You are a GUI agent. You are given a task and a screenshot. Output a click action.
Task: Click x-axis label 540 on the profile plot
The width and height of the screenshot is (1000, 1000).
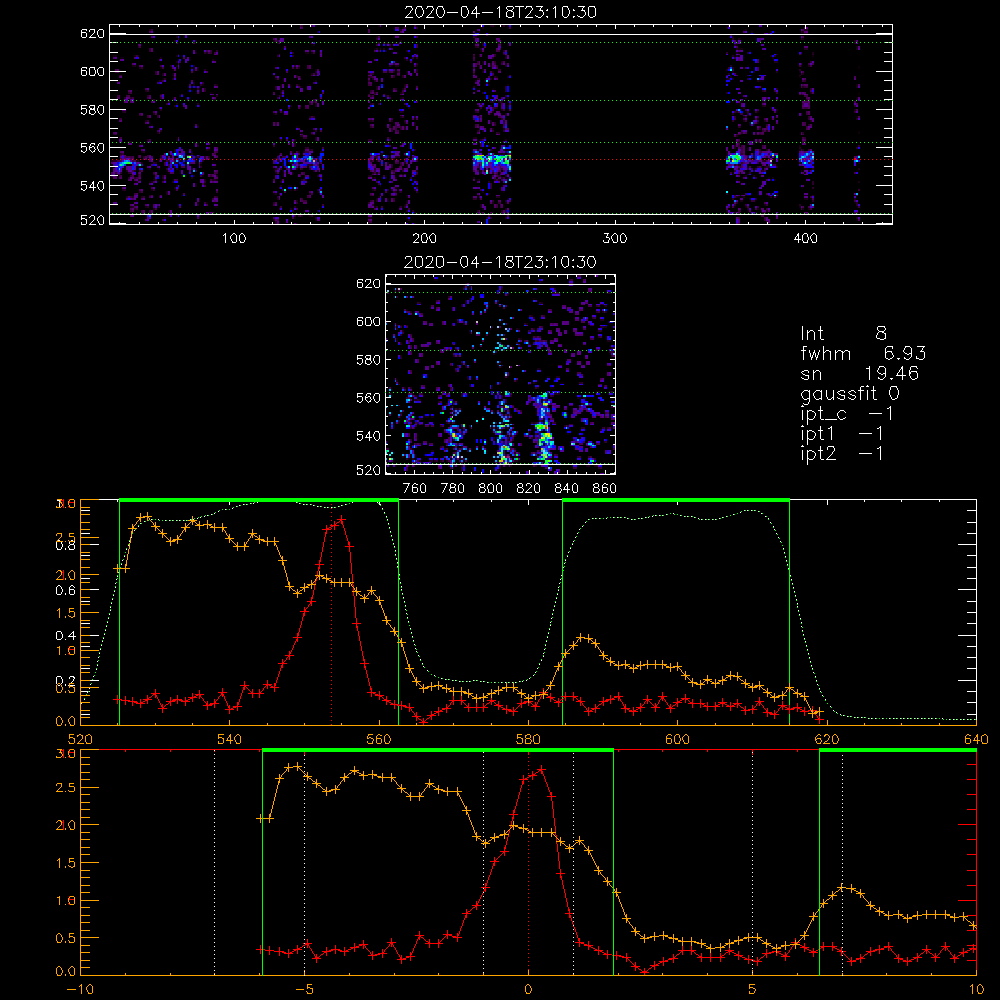(x=230, y=739)
